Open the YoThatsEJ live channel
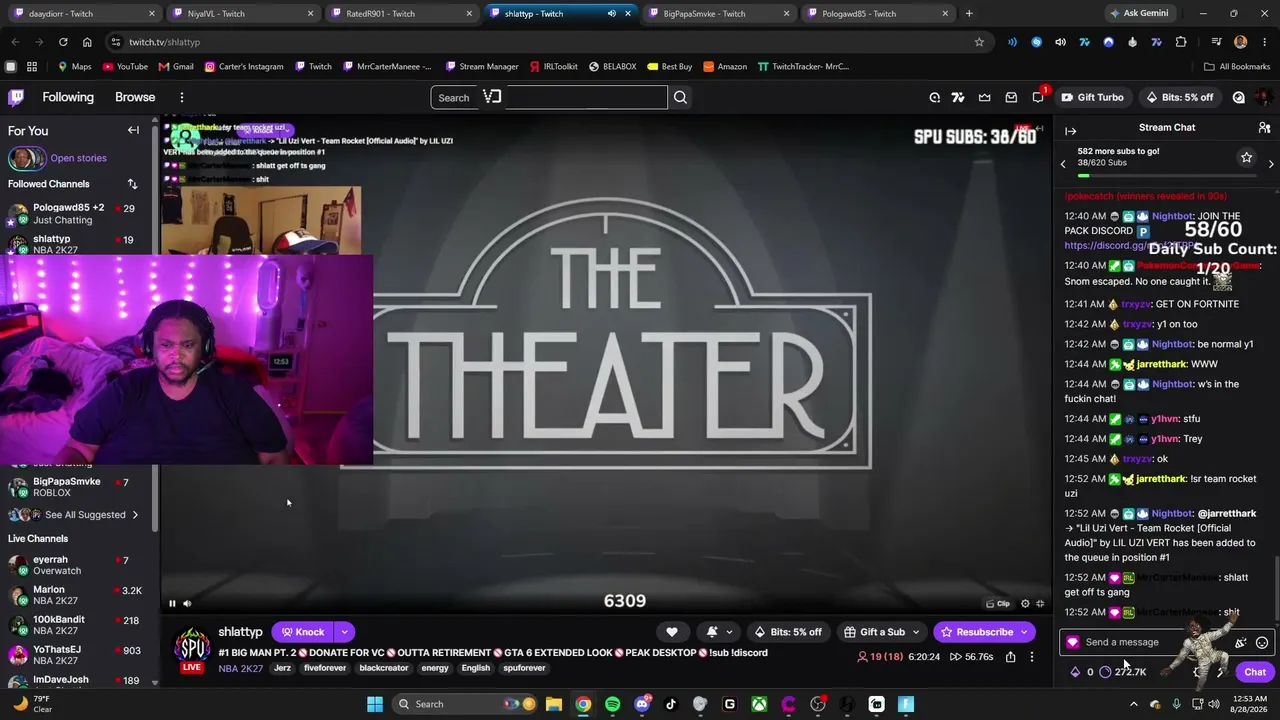 click(78, 656)
